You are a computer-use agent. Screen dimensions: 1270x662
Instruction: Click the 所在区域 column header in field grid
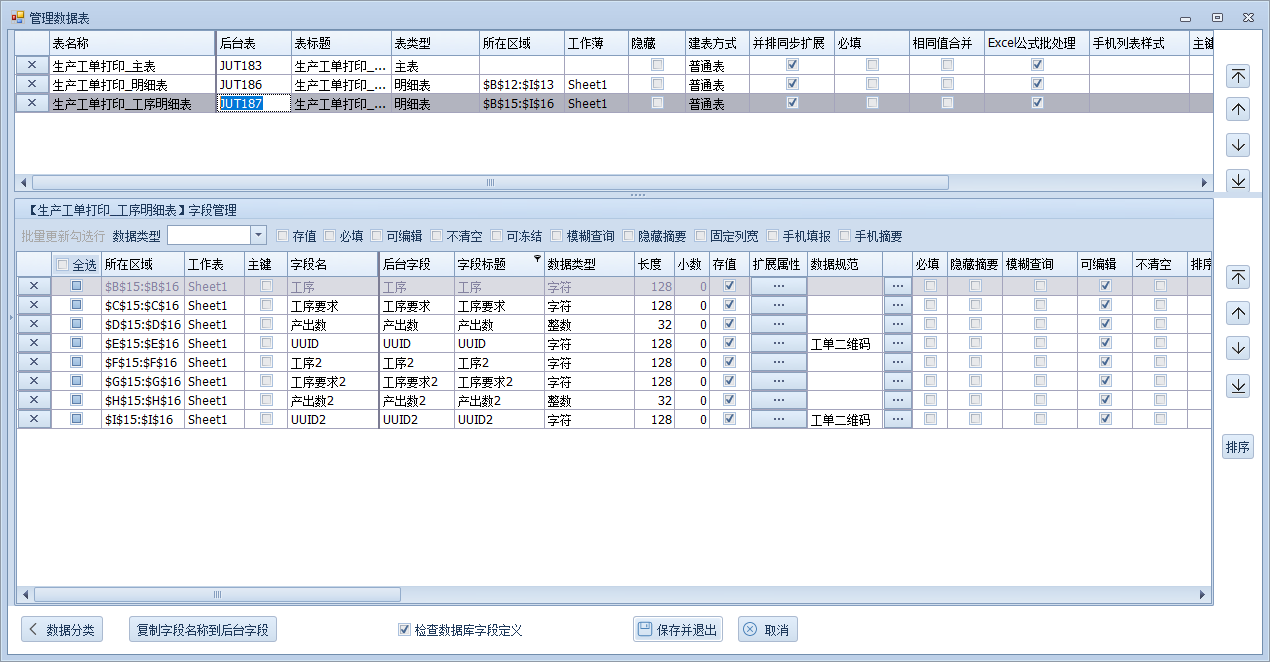pyautogui.click(x=142, y=264)
